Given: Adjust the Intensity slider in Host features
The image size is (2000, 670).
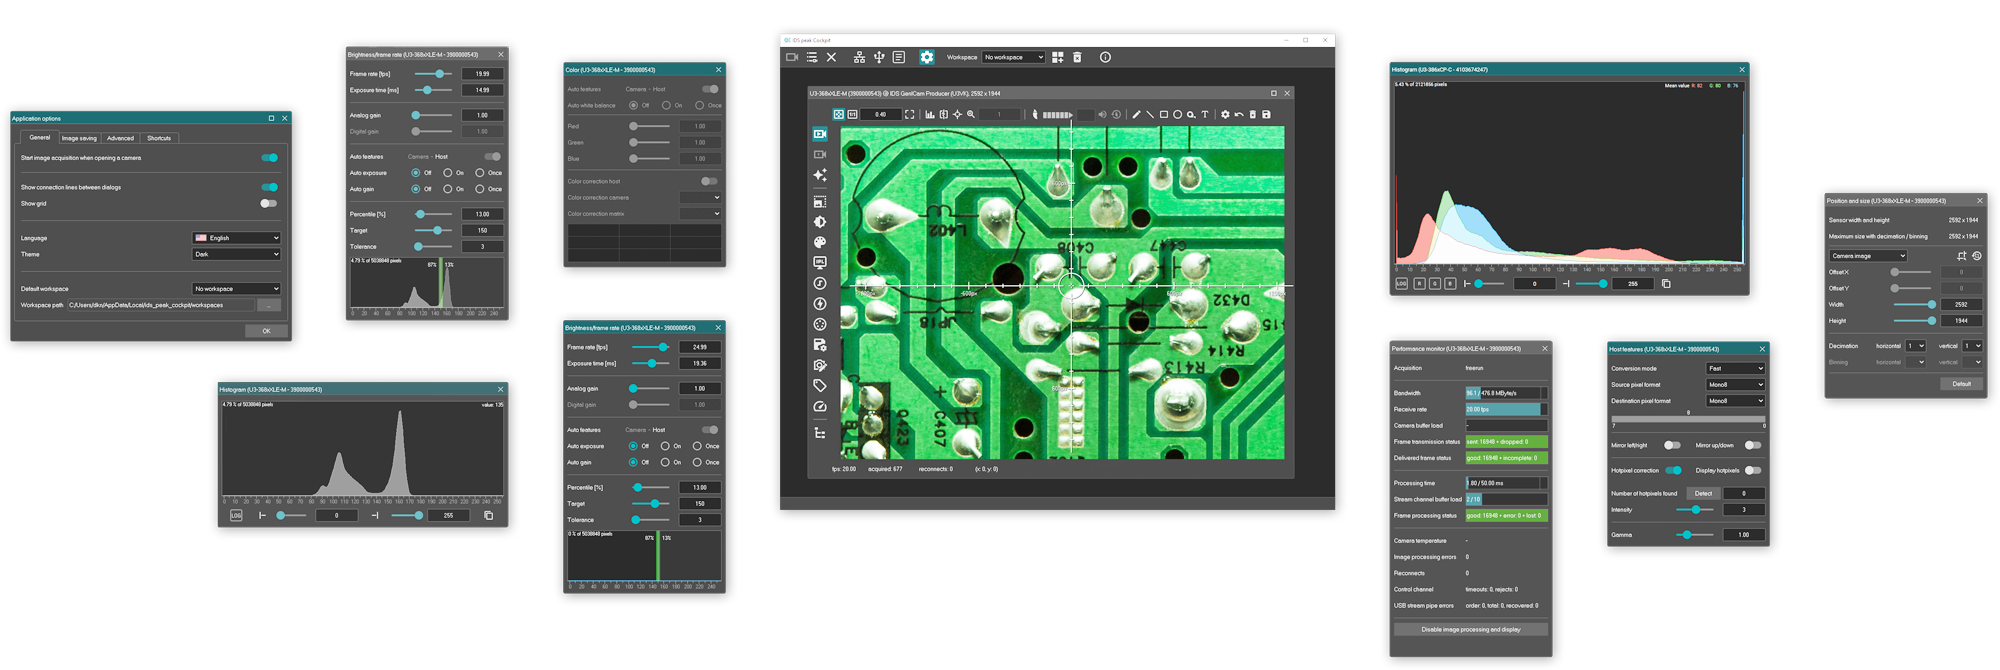Looking at the screenshot, I should pos(1695,510).
